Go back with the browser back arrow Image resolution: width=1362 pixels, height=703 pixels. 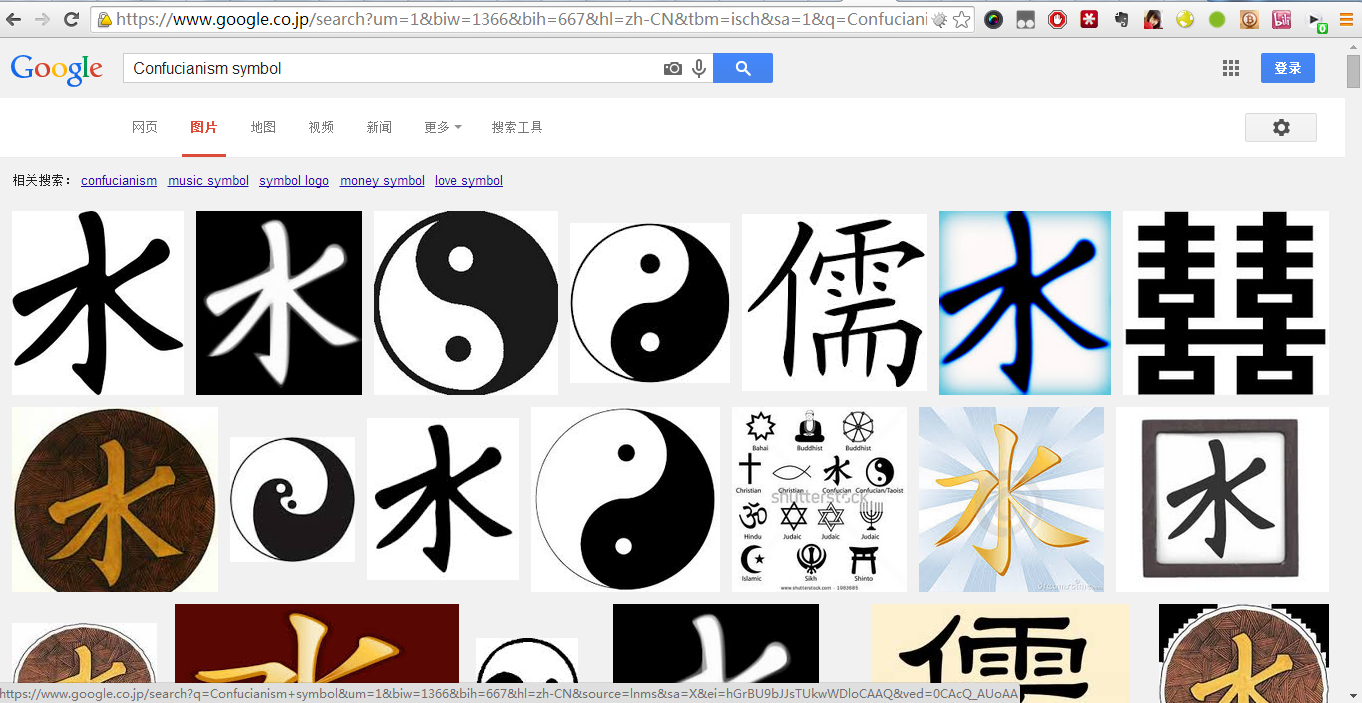(15, 19)
